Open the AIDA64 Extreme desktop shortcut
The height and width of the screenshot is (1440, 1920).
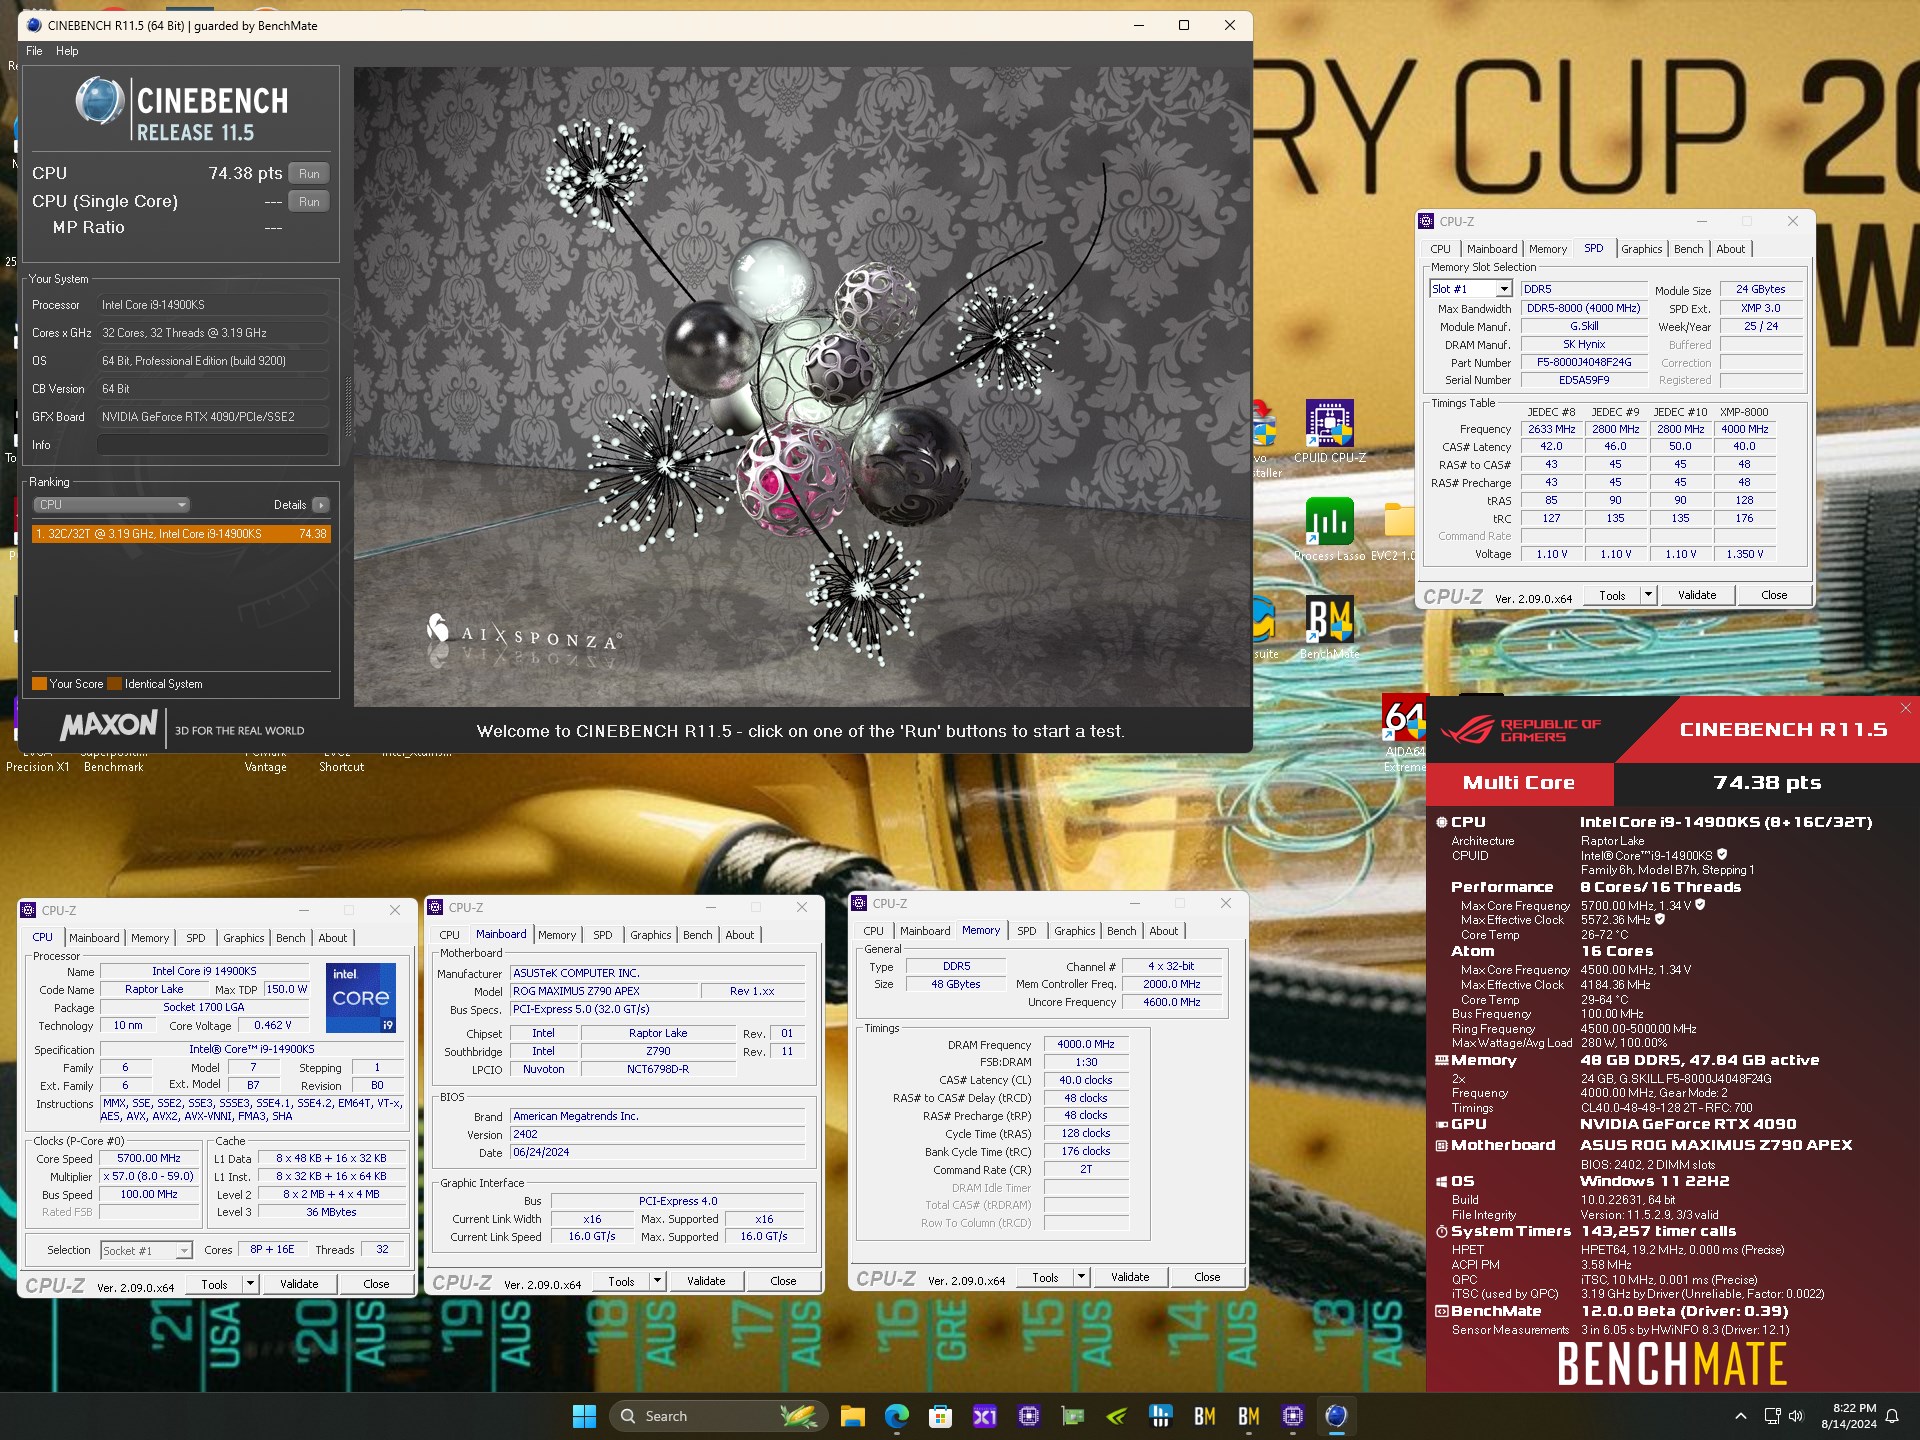point(1404,733)
